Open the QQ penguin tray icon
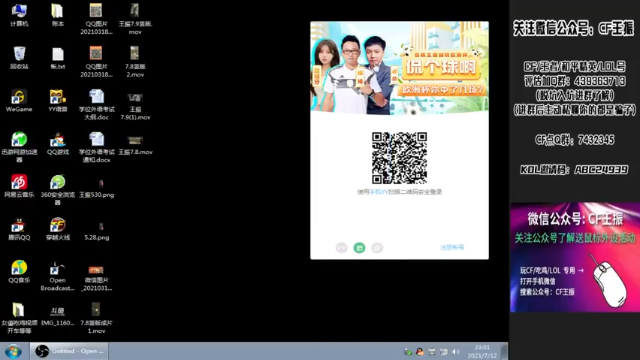Viewport: 640px width, 360px height. point(420,351)
